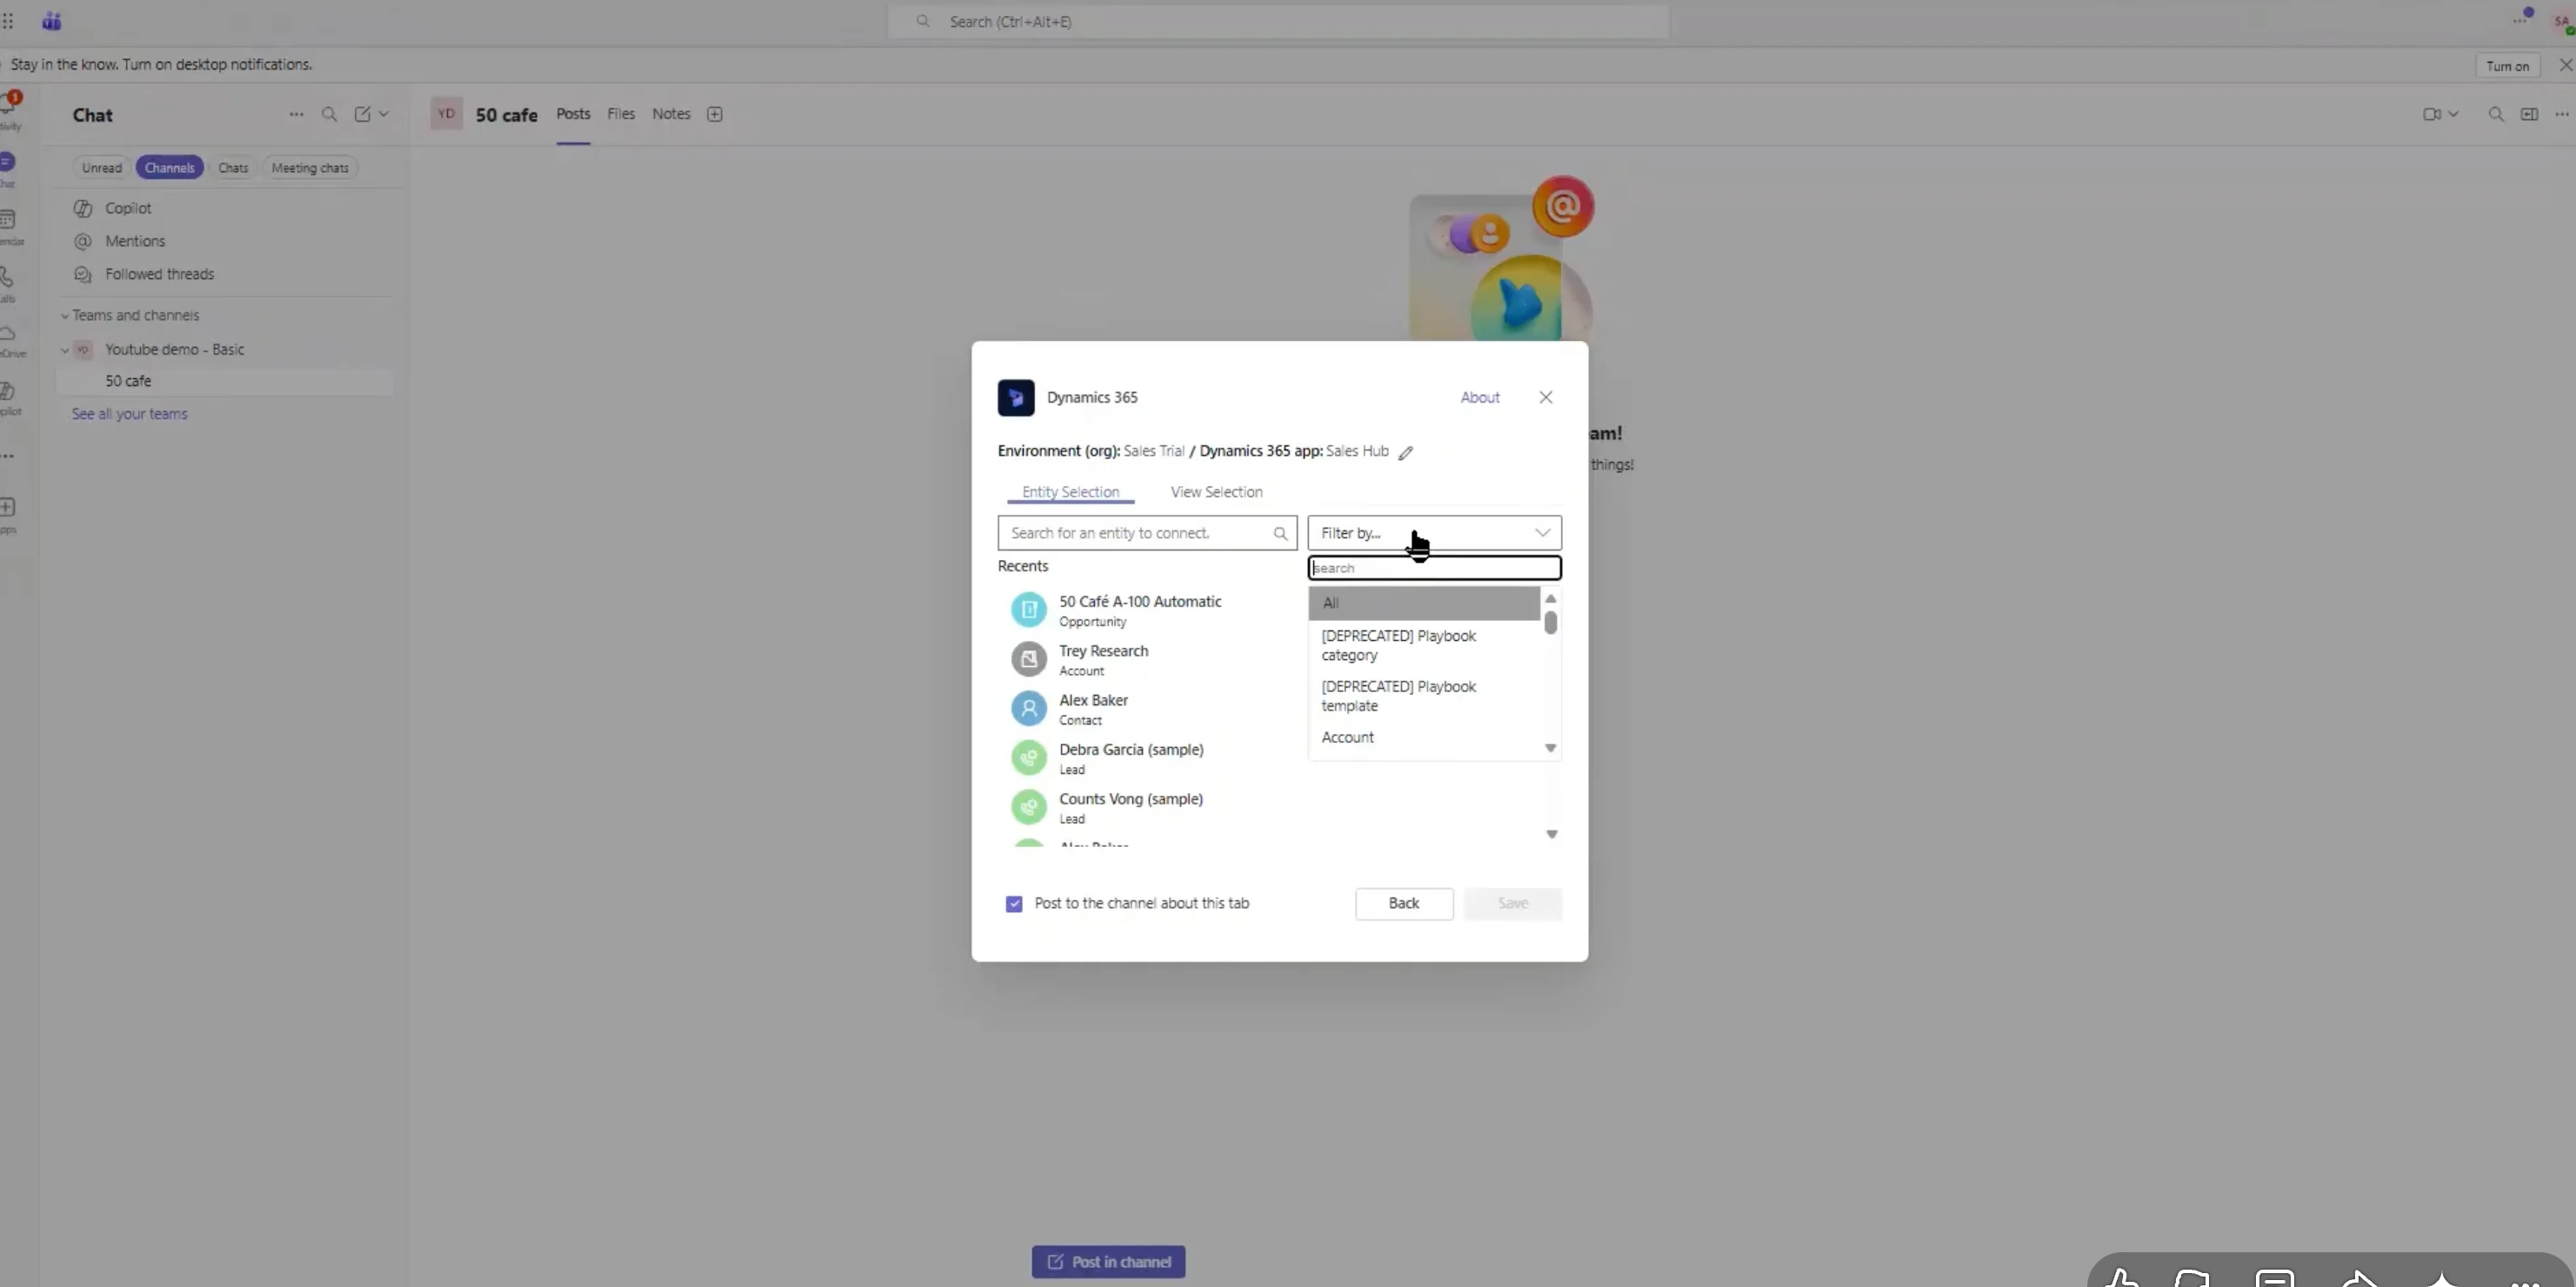Choose [DEPRECATED] Playbook category filter option
Image resolution: width=2576 pixels, height=1287 pixels.
tap(1424, 645)
